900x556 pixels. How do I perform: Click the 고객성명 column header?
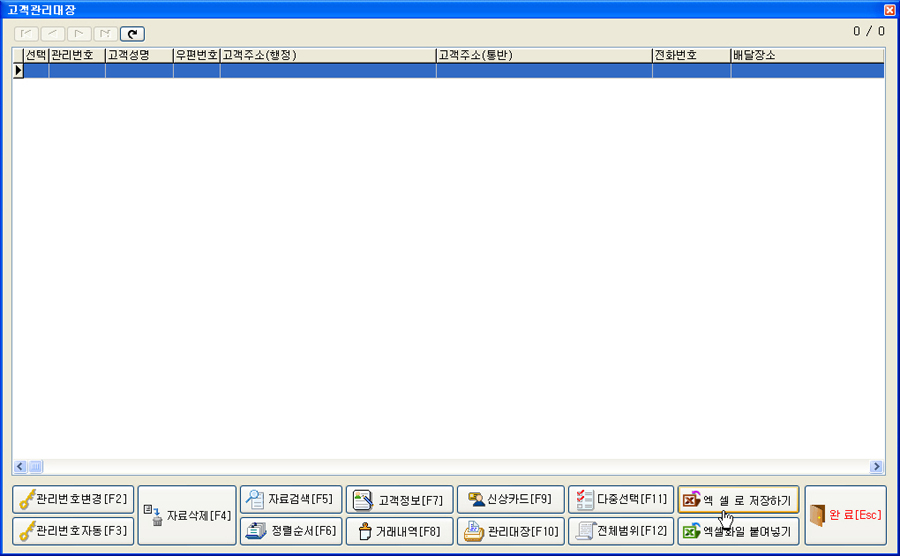pyautogui.click(x=139, y=55)
